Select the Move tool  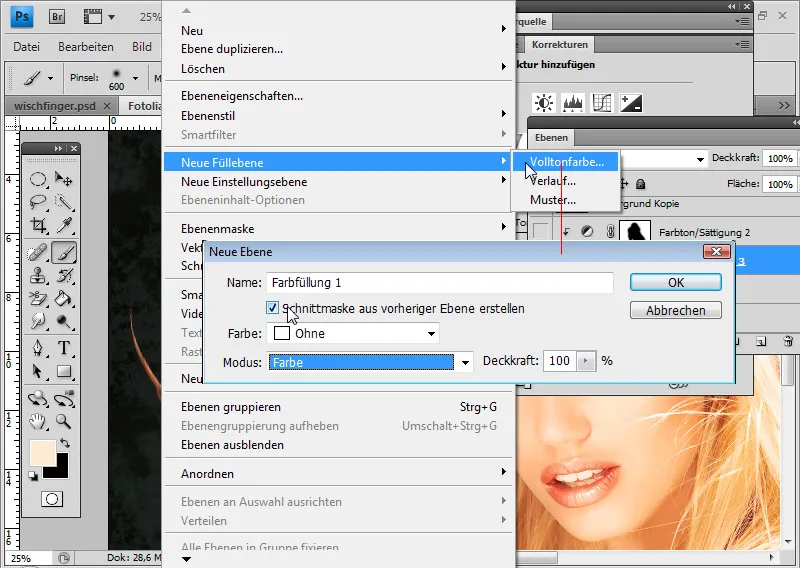tap(64, 179)
